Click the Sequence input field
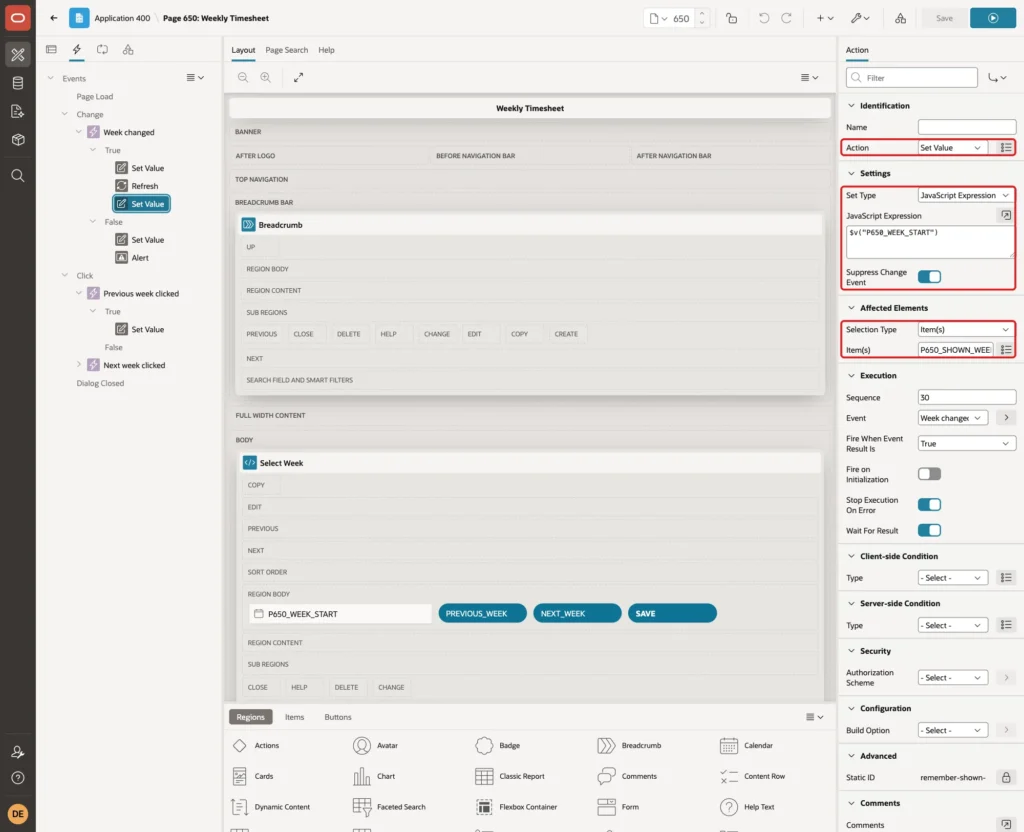This screenshot has height=832, width=1024. click(966, 397)
